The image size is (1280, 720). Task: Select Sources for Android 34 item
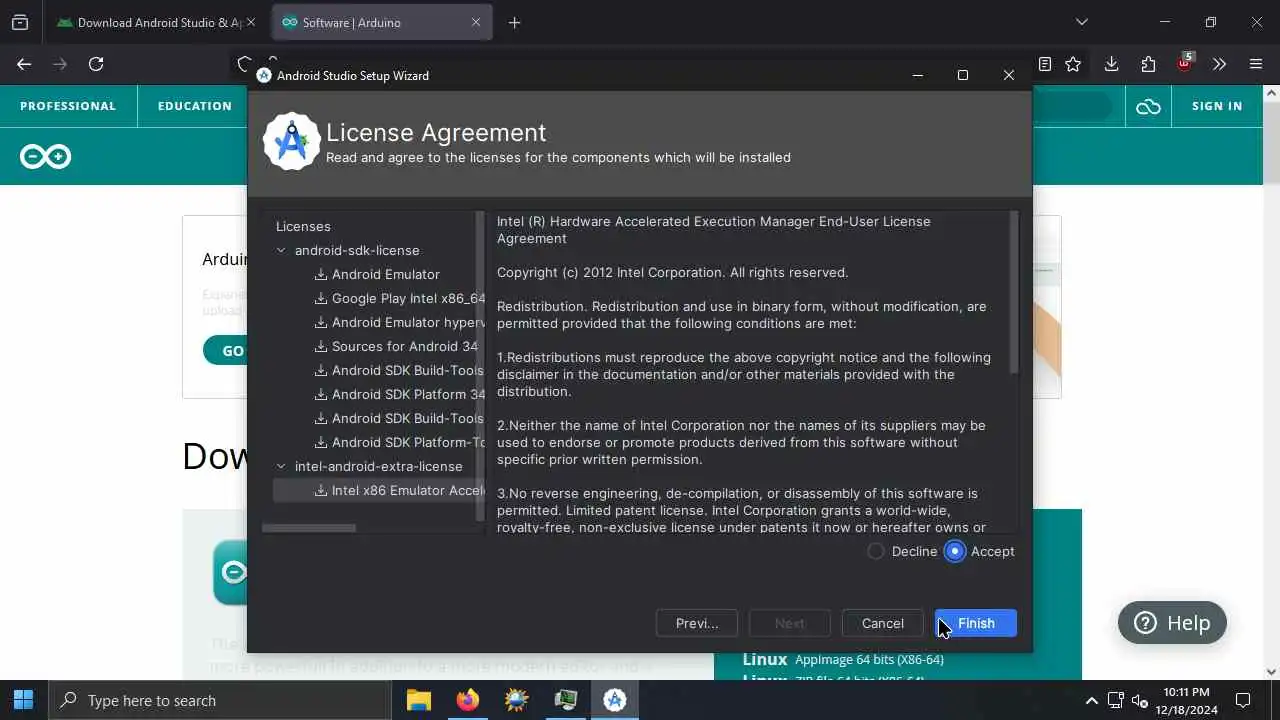[x=404, y=346]
